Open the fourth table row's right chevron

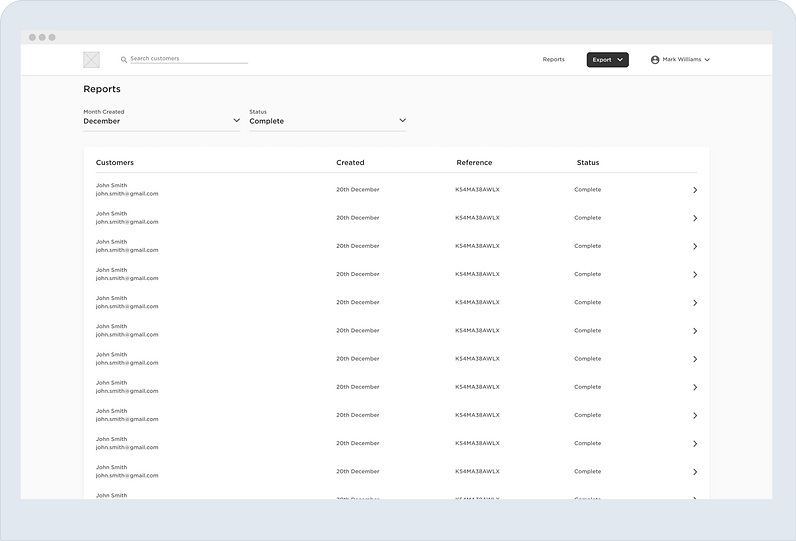[695, 275]
